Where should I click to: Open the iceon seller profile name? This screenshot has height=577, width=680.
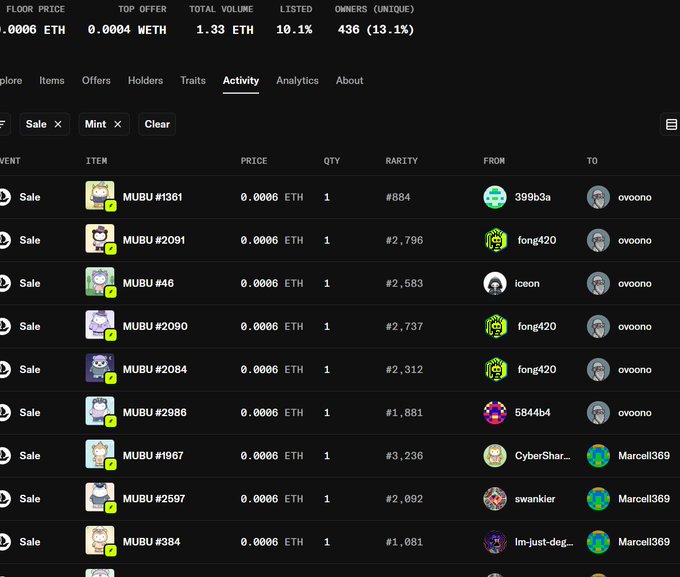click(x=527, y=283)
